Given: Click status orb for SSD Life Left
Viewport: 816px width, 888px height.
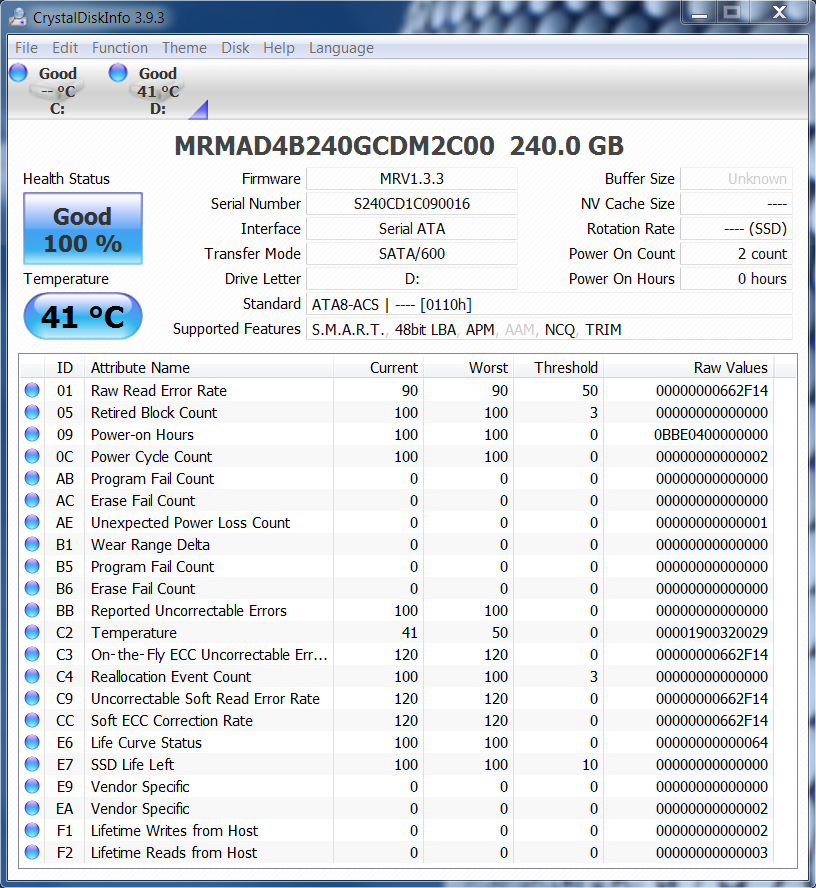Looking at the screenshot, I should click(x=32, y=765).
